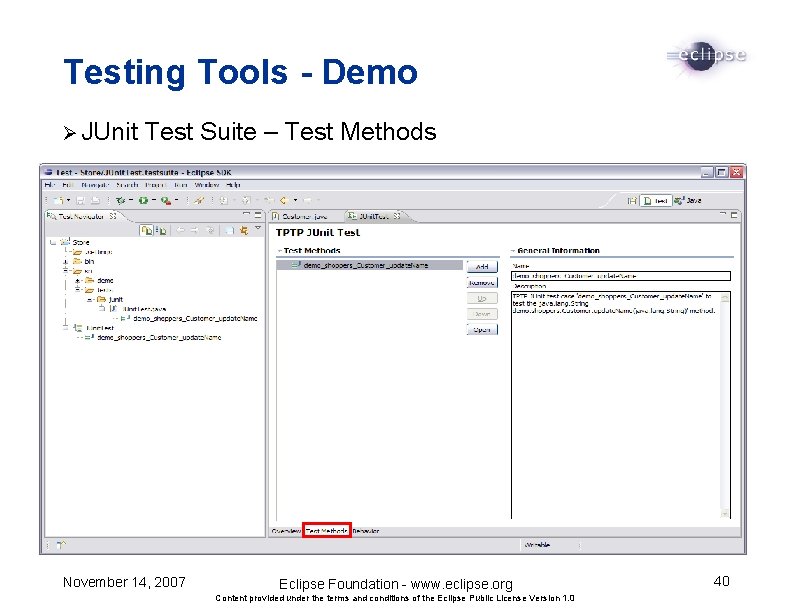
Task: Select the JUnitTest editor tab
Action: pos(375,216)
